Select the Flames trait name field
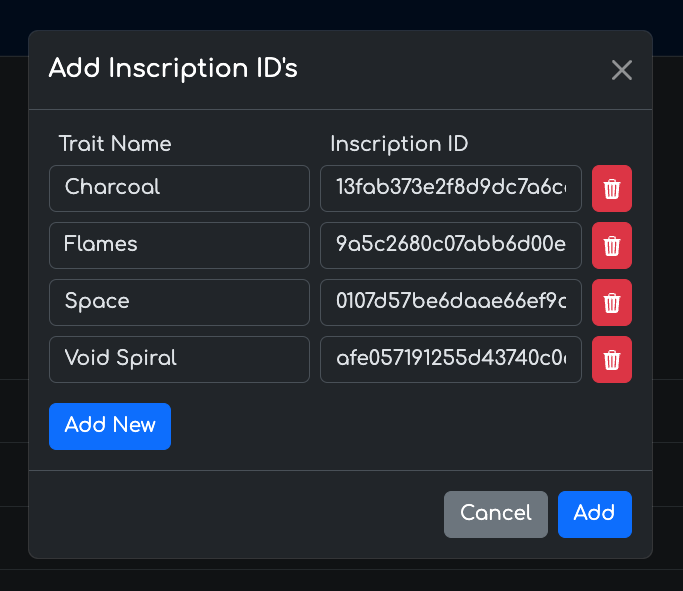This screenshot has height=591, width=683. click(x=179, y=246)
